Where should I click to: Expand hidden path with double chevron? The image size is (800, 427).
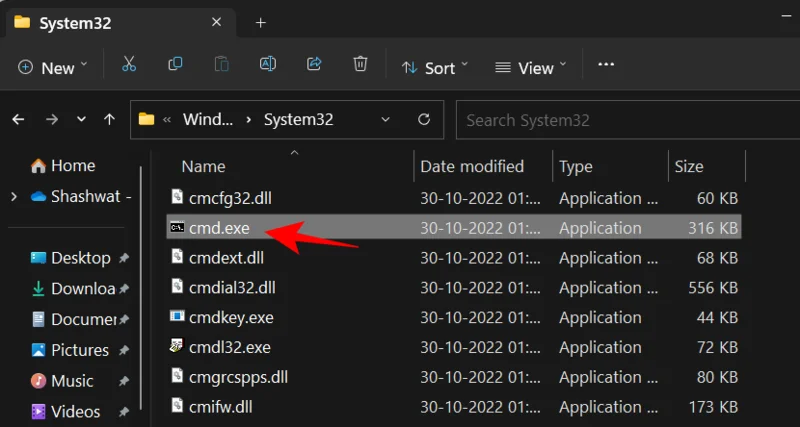point(167,120)
